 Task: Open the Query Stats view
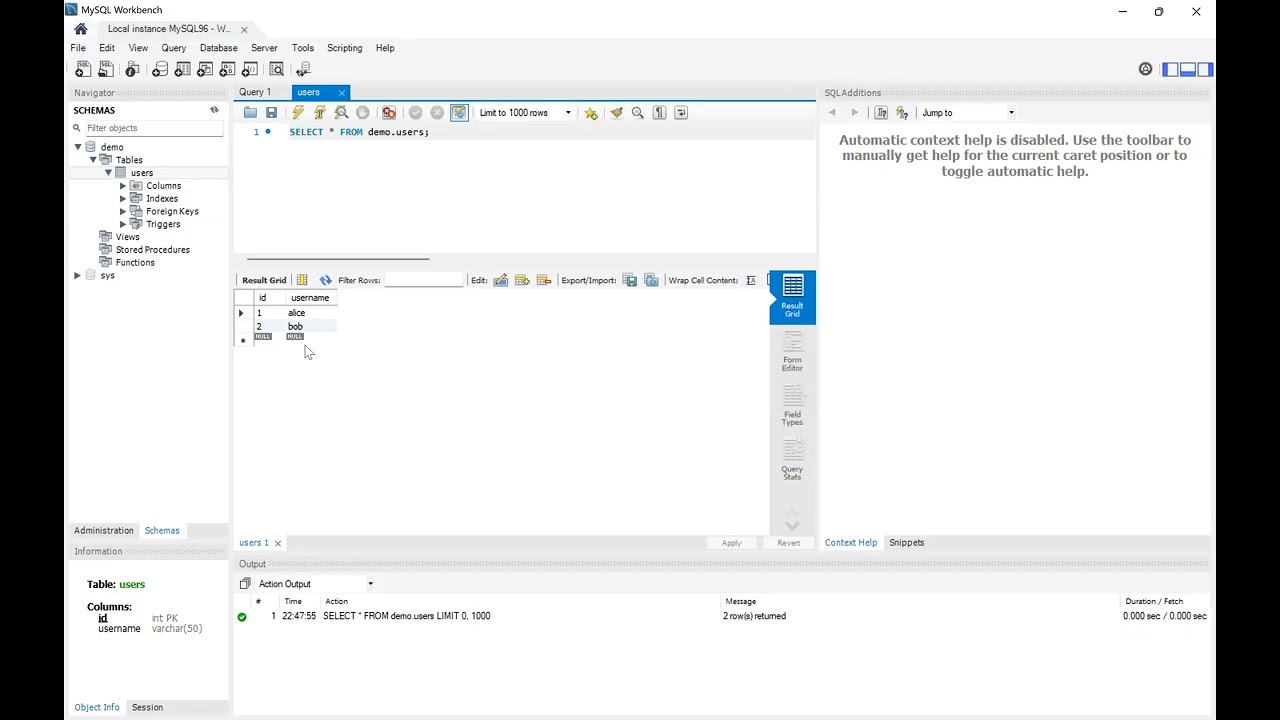pyautogui.click(x=792, y=461)
